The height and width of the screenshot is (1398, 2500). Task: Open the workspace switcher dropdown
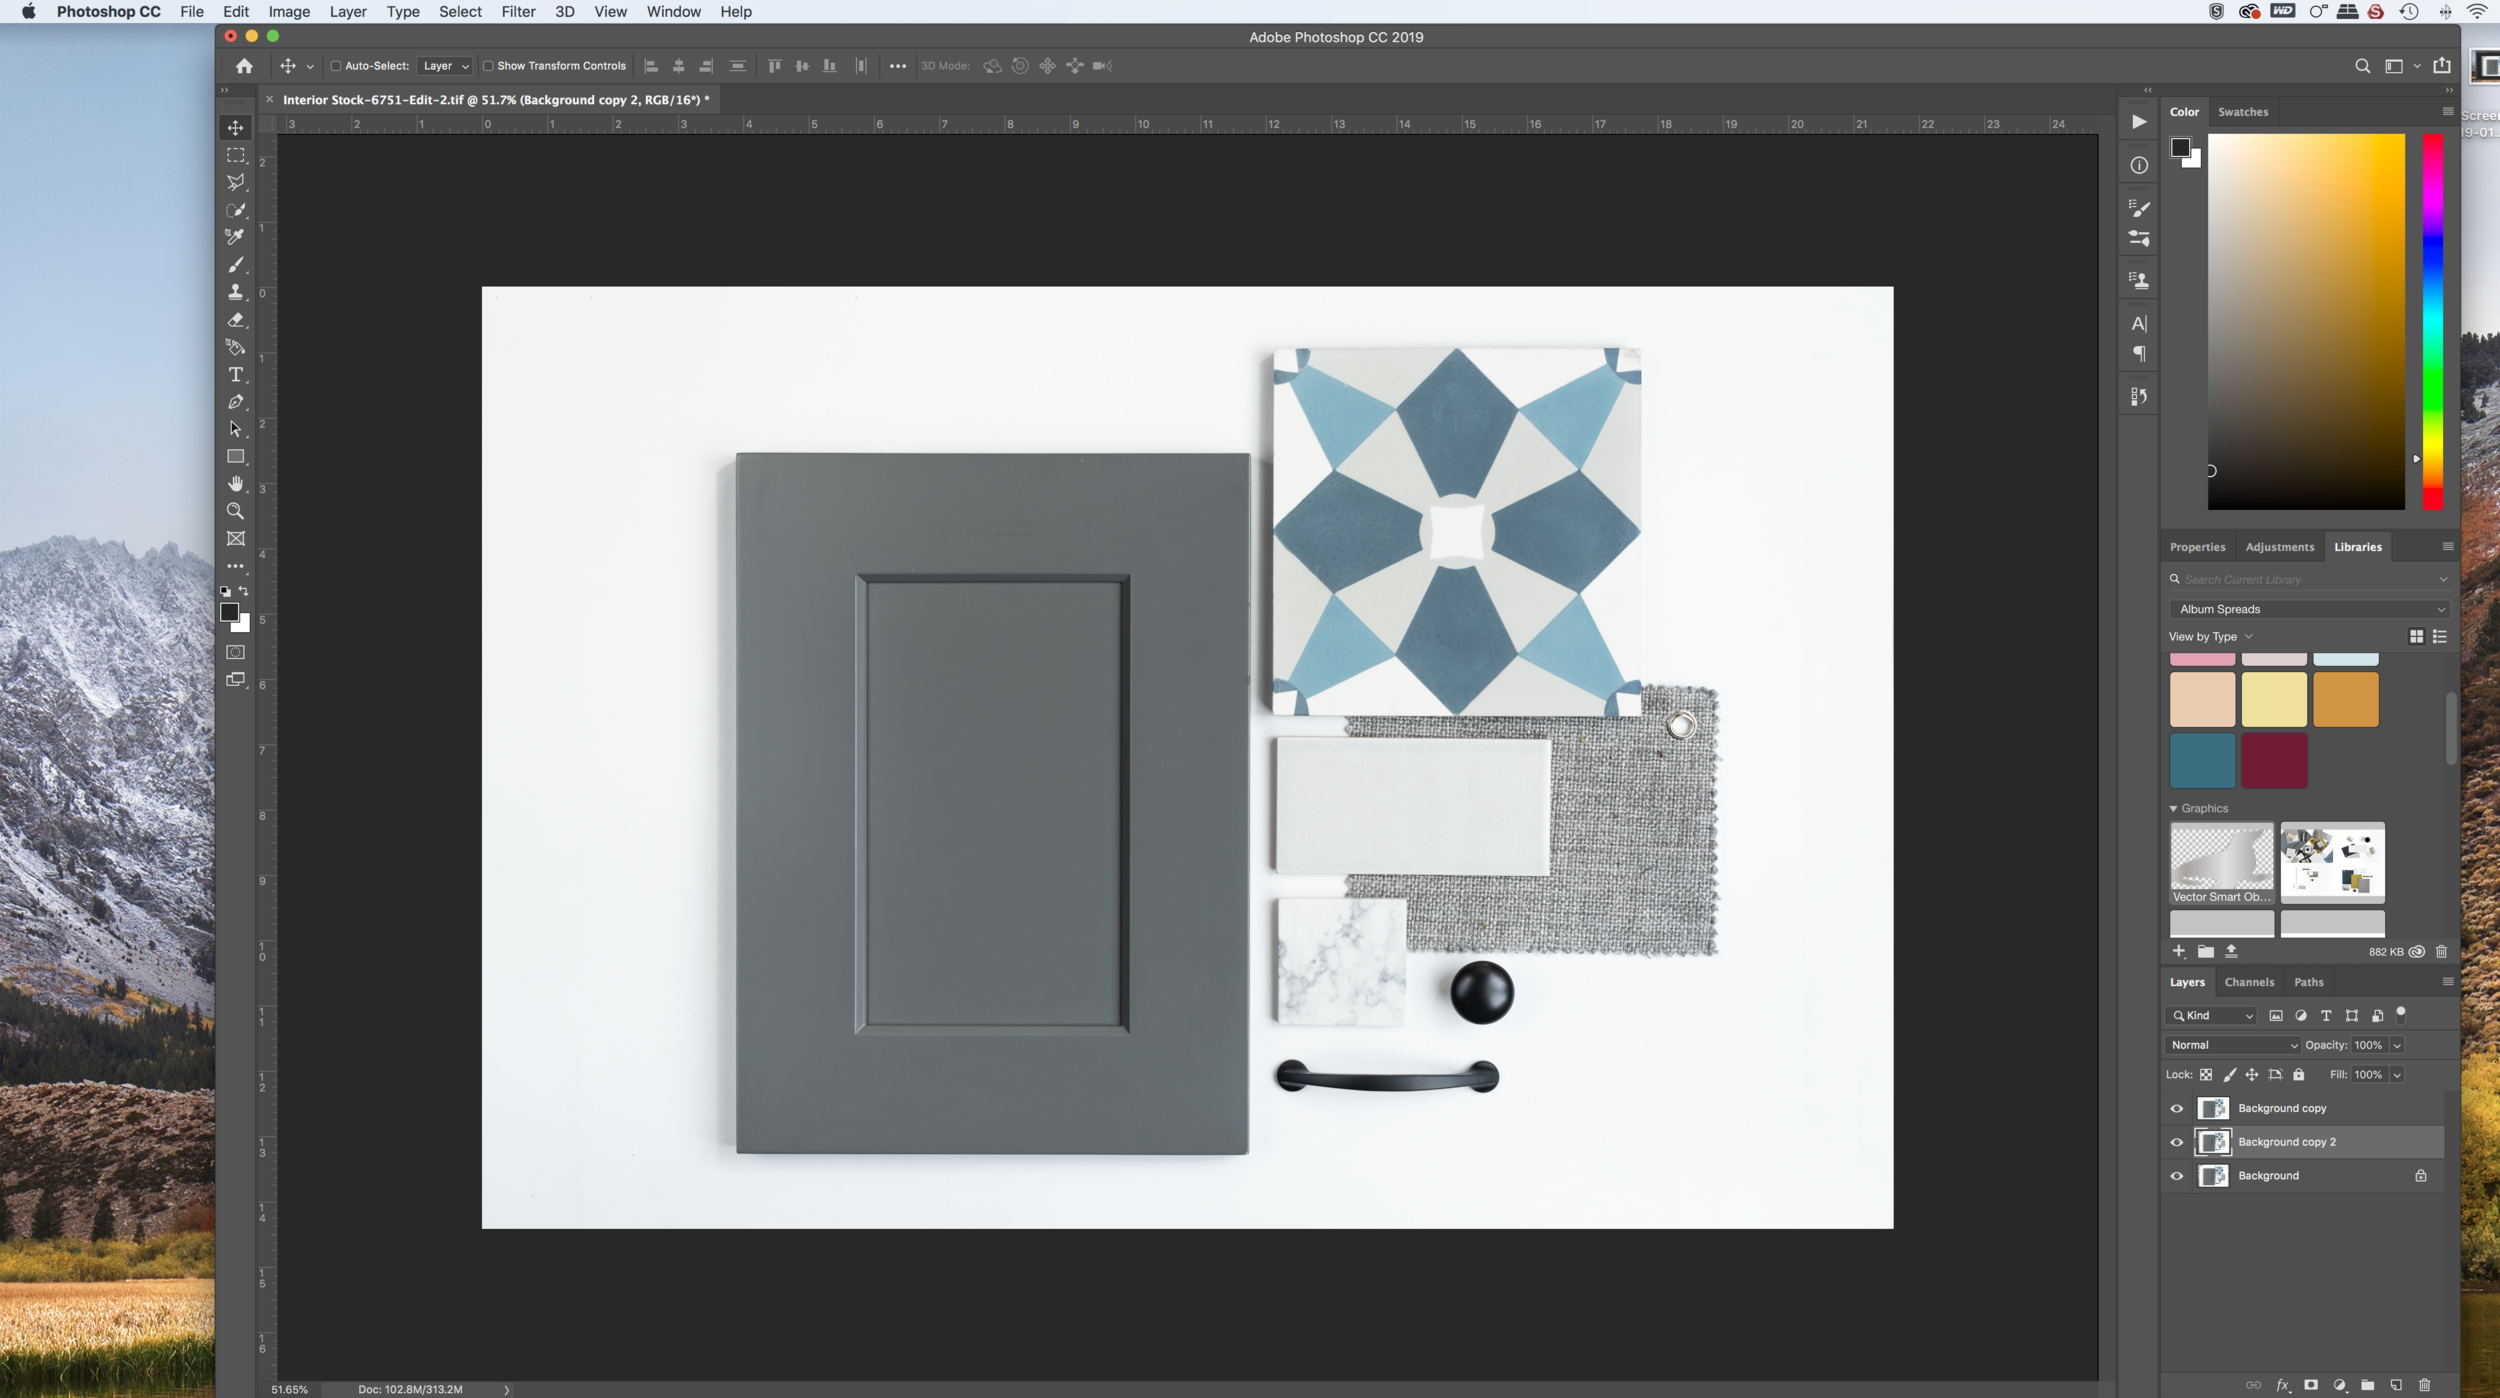[2400, 66]
